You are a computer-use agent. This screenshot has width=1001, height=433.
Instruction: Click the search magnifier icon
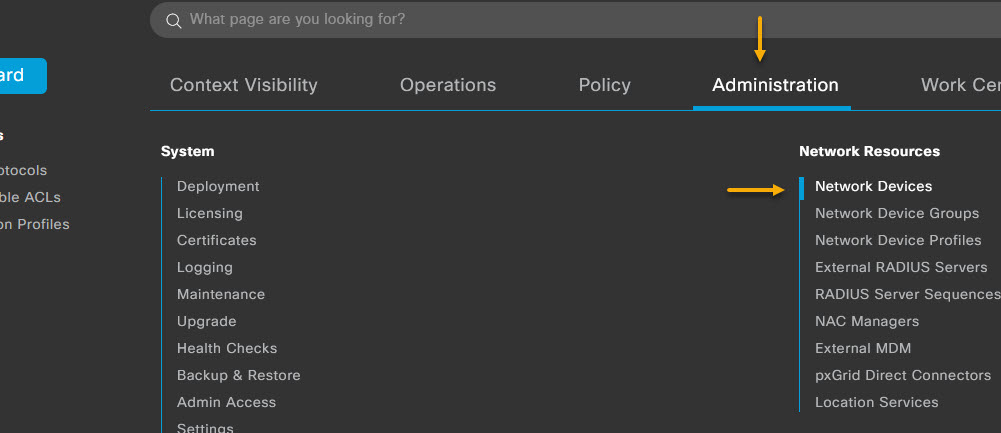point(174,20)
